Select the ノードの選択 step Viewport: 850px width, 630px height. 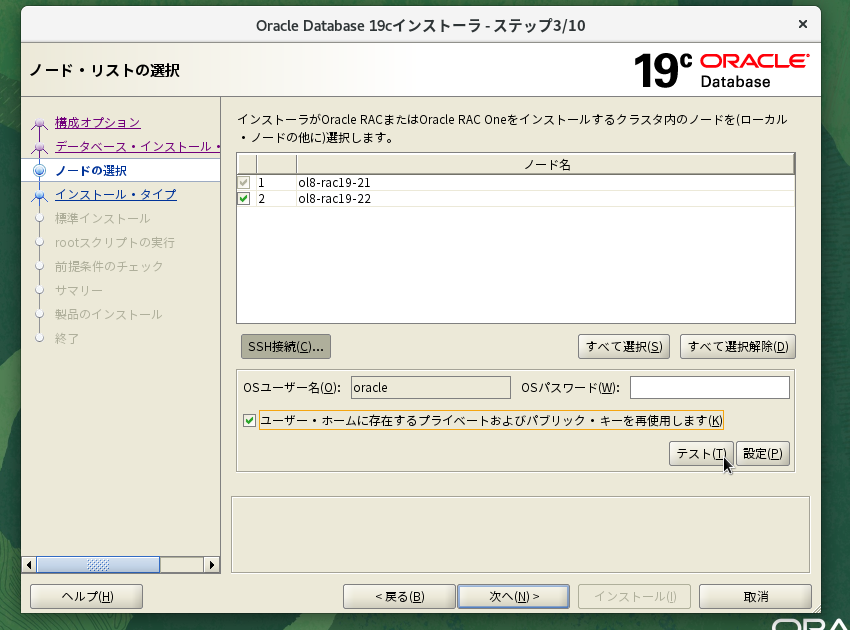coord(91,171)
